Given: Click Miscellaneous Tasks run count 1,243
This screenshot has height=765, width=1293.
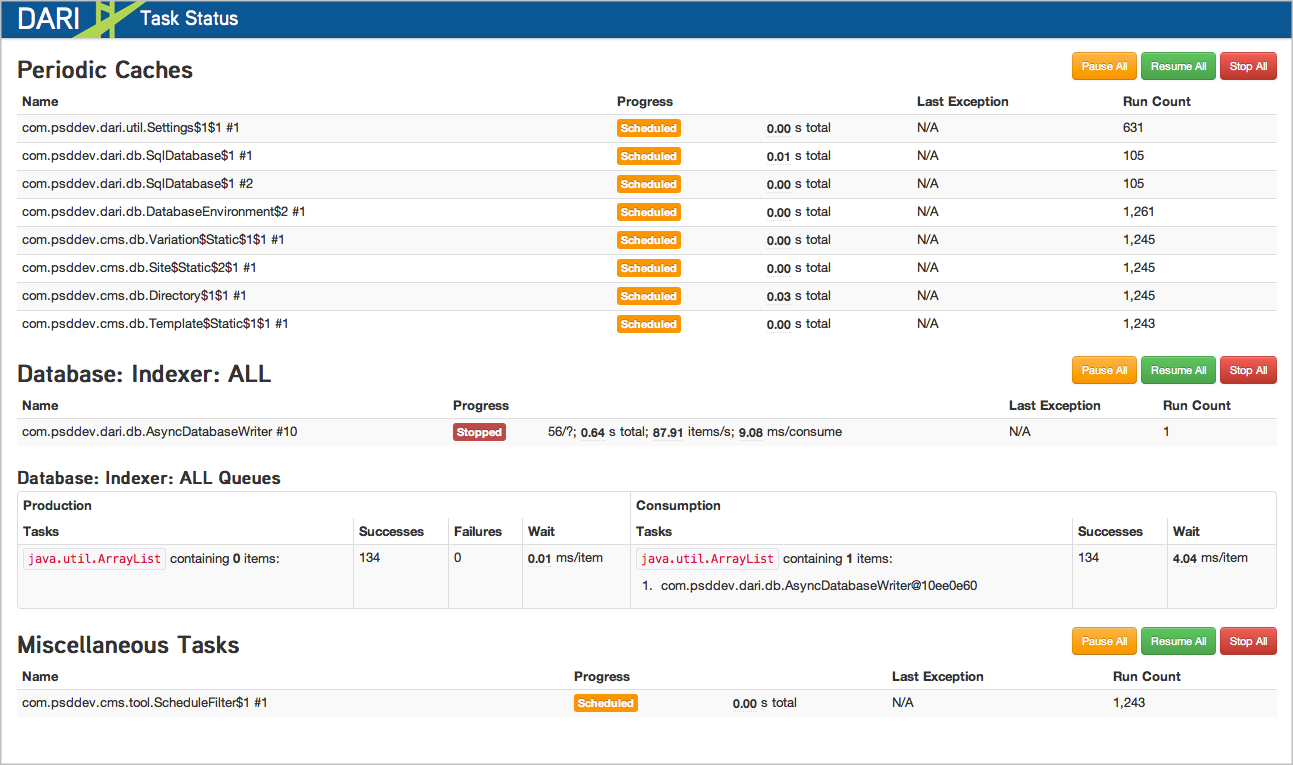Looking at the screenshot, I should point(1129,703).
